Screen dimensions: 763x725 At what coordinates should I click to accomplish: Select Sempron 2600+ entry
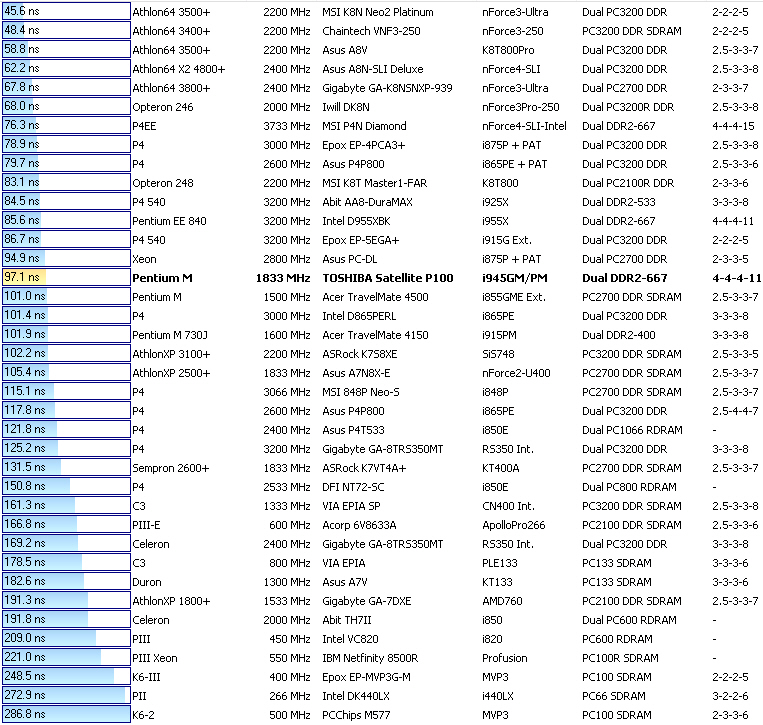tap(170, 468)
